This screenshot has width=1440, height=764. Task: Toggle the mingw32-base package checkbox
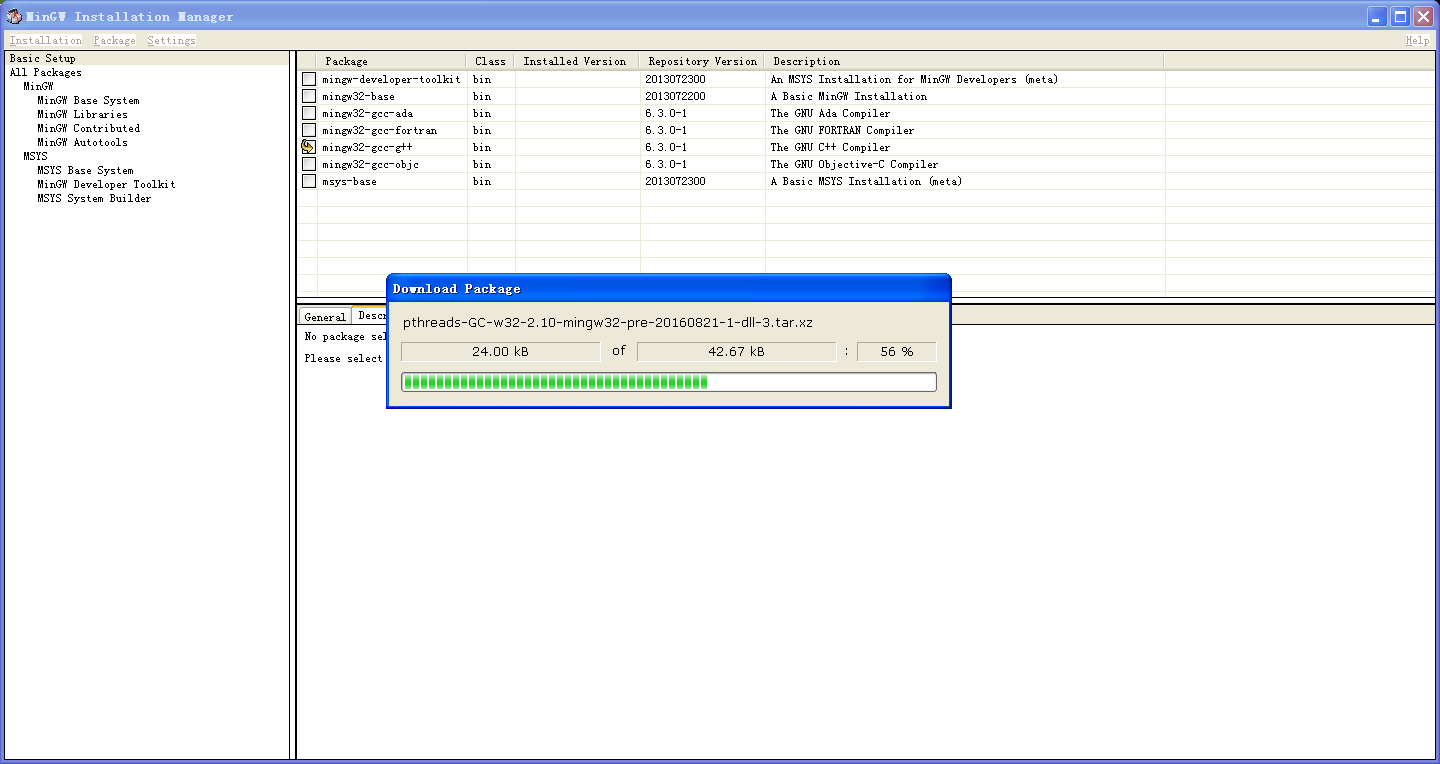click(x=309, y=96)
